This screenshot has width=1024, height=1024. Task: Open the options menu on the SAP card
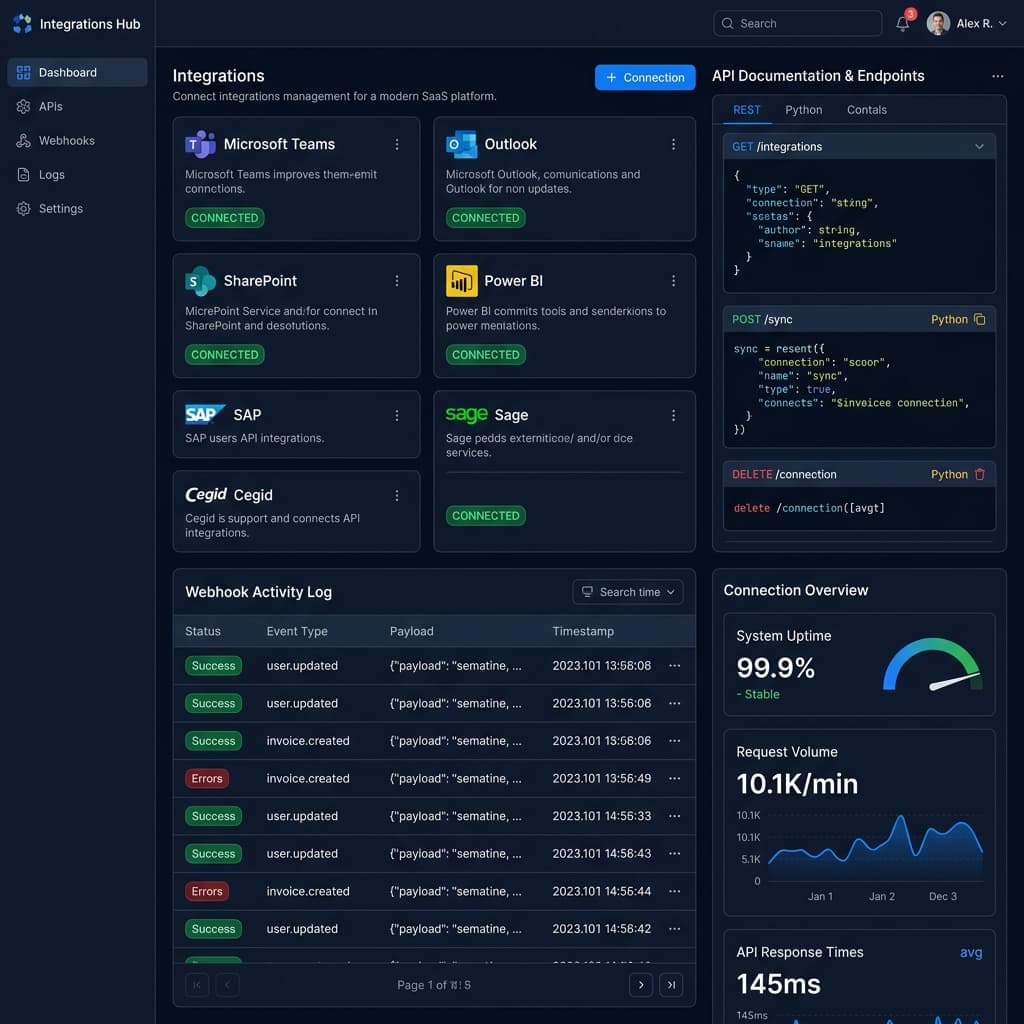pos(397,414)
